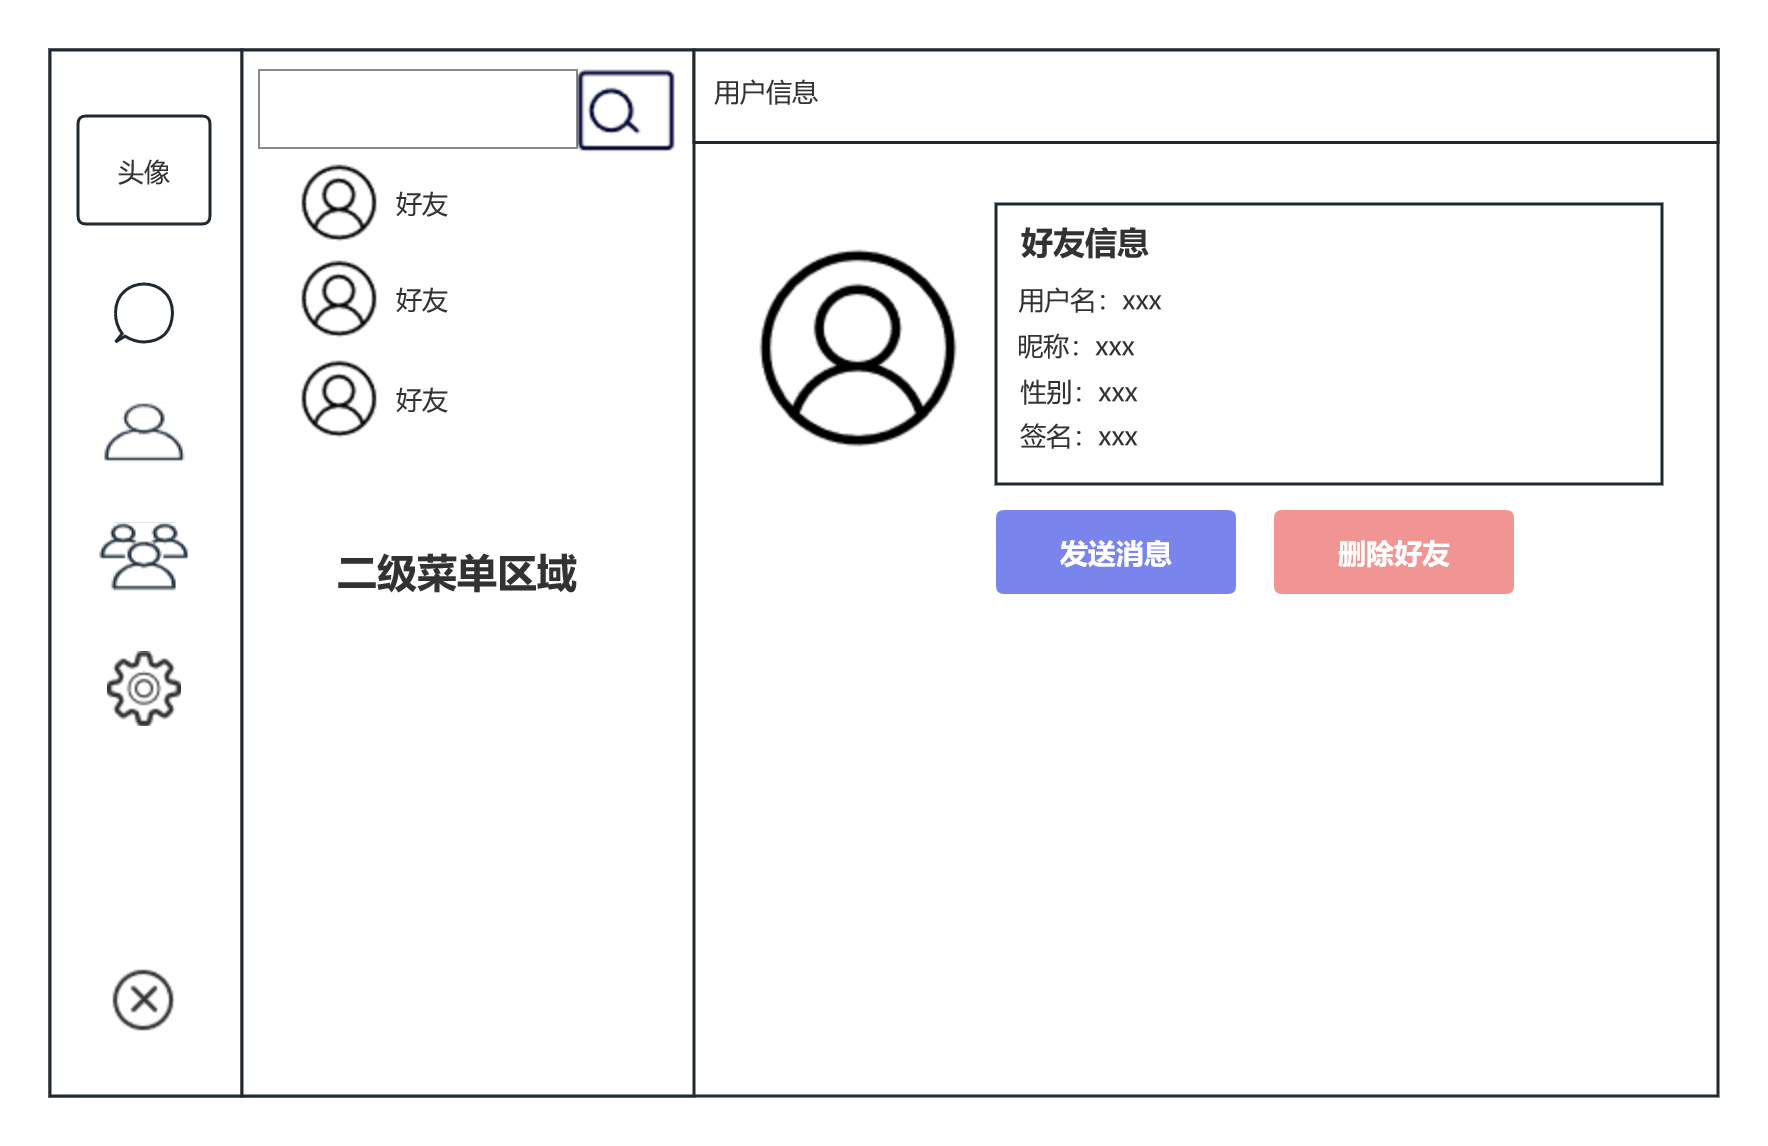Click the 签名 field row
The image size is (1768, 1146).
(x=1078, y=437)
